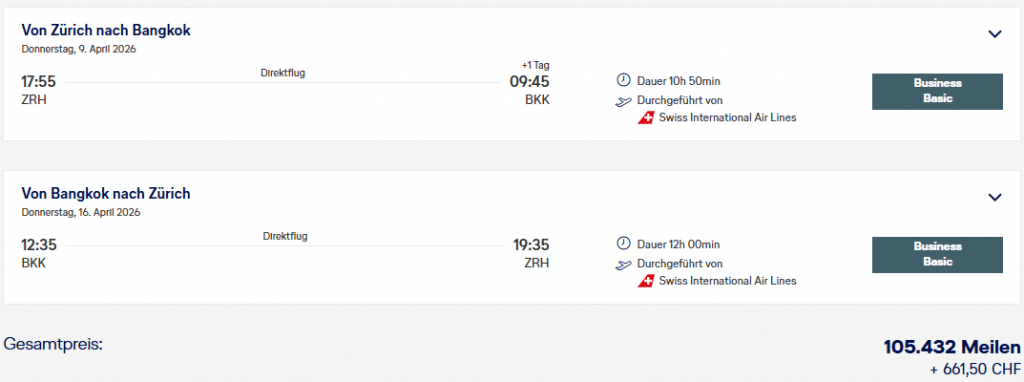Expand the Zürich to Bangkok flight details
1024x382 pixels.
(x=995, y=34)
